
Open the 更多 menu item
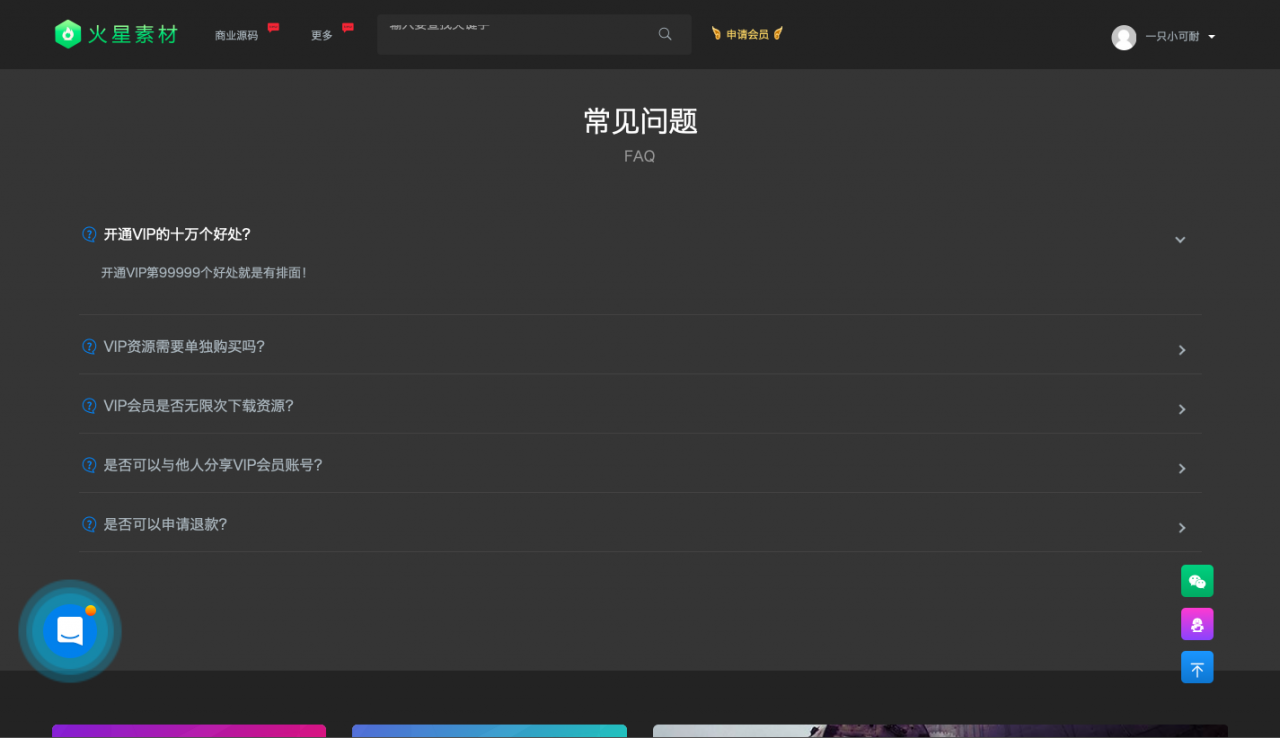tap(321, 34)
